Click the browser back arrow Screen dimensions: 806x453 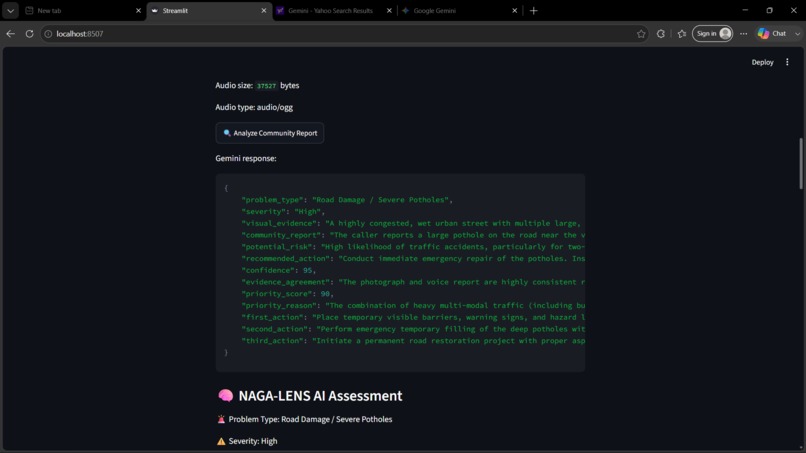(10, 33)
